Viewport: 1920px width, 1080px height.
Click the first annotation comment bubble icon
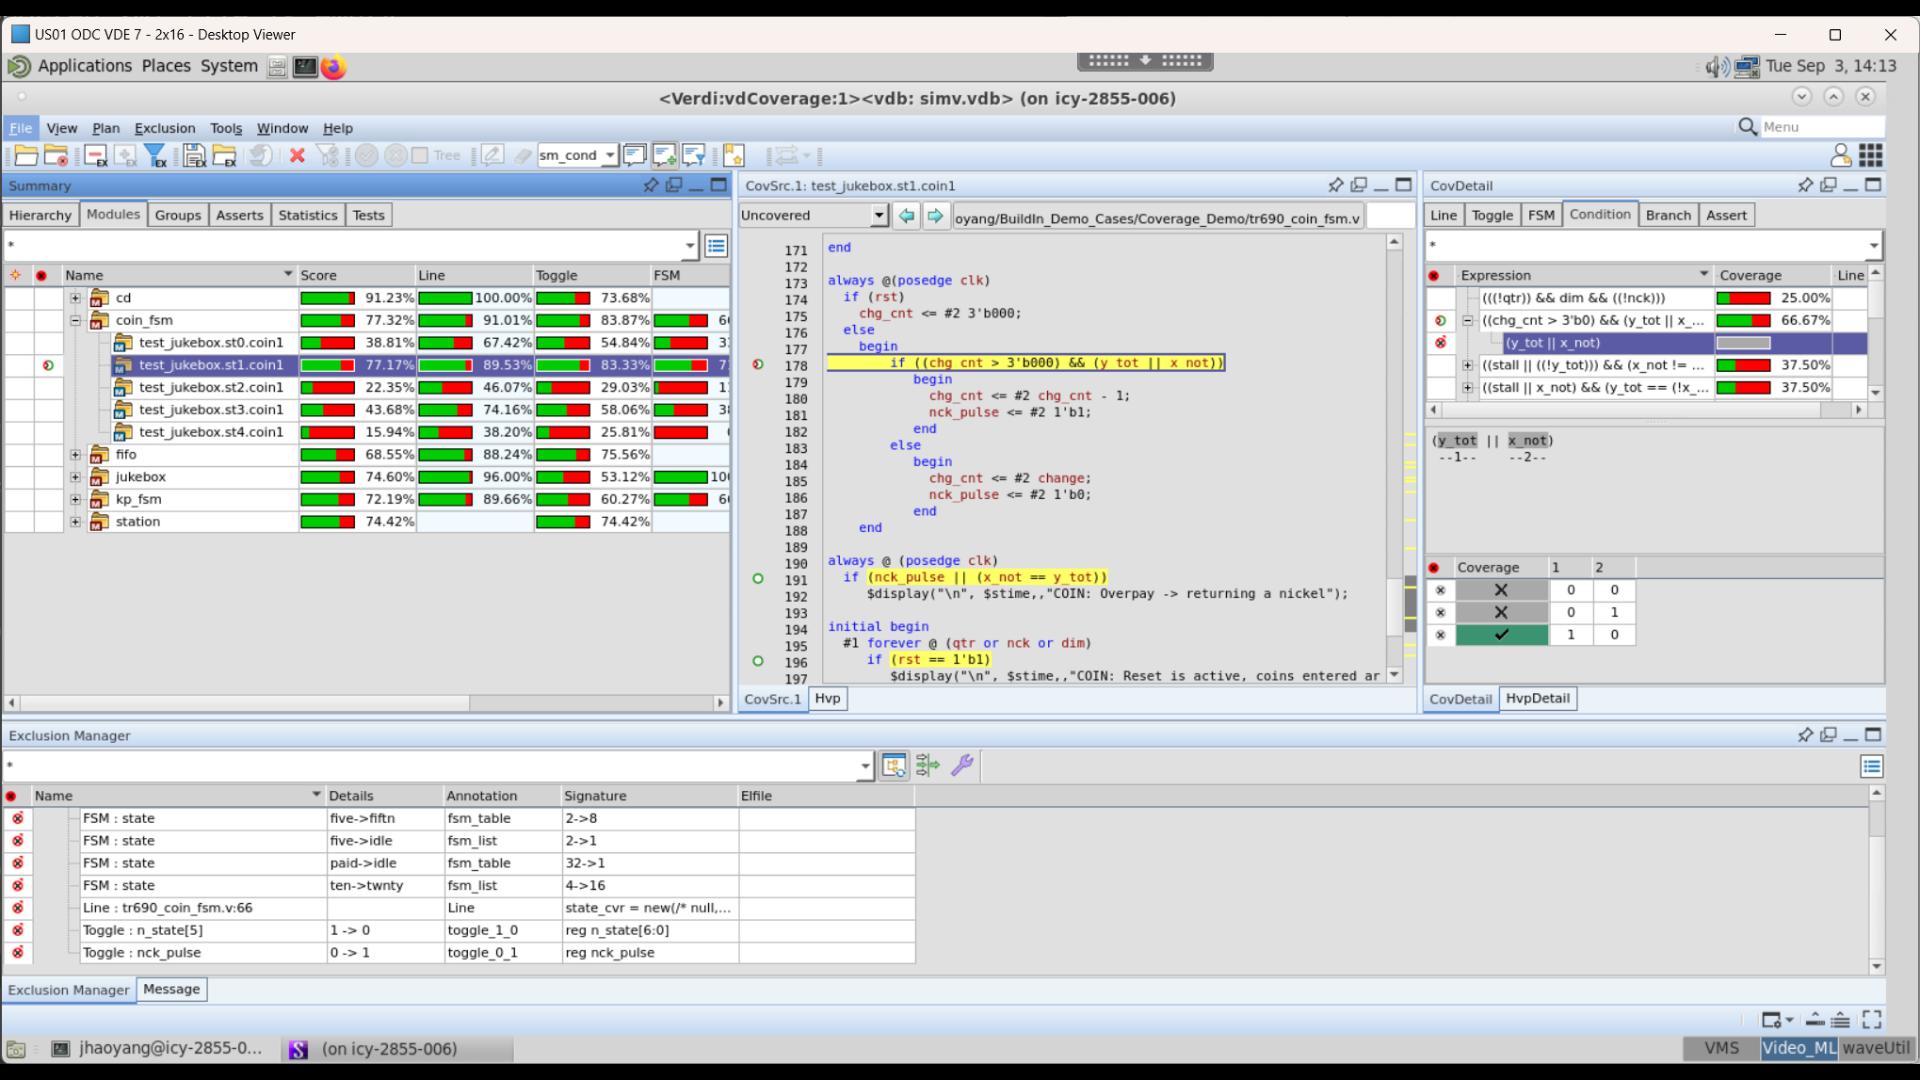pos(634,155)
